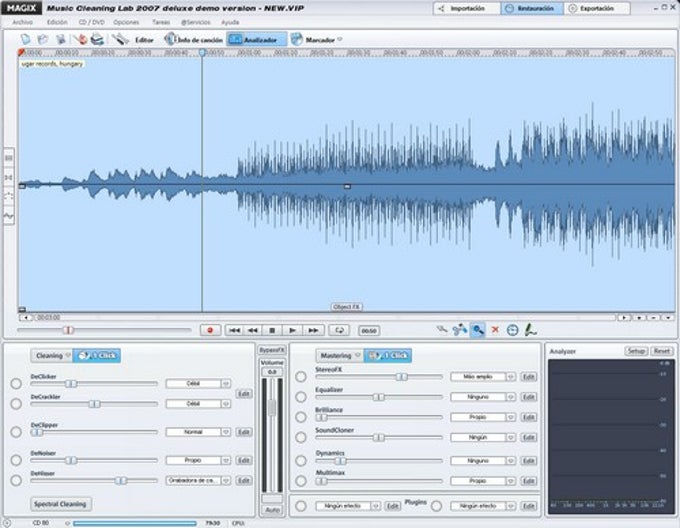This screenshot has width=680, height=528.
Task: Enable the DeNoiser effect
Action: (16, 460)
